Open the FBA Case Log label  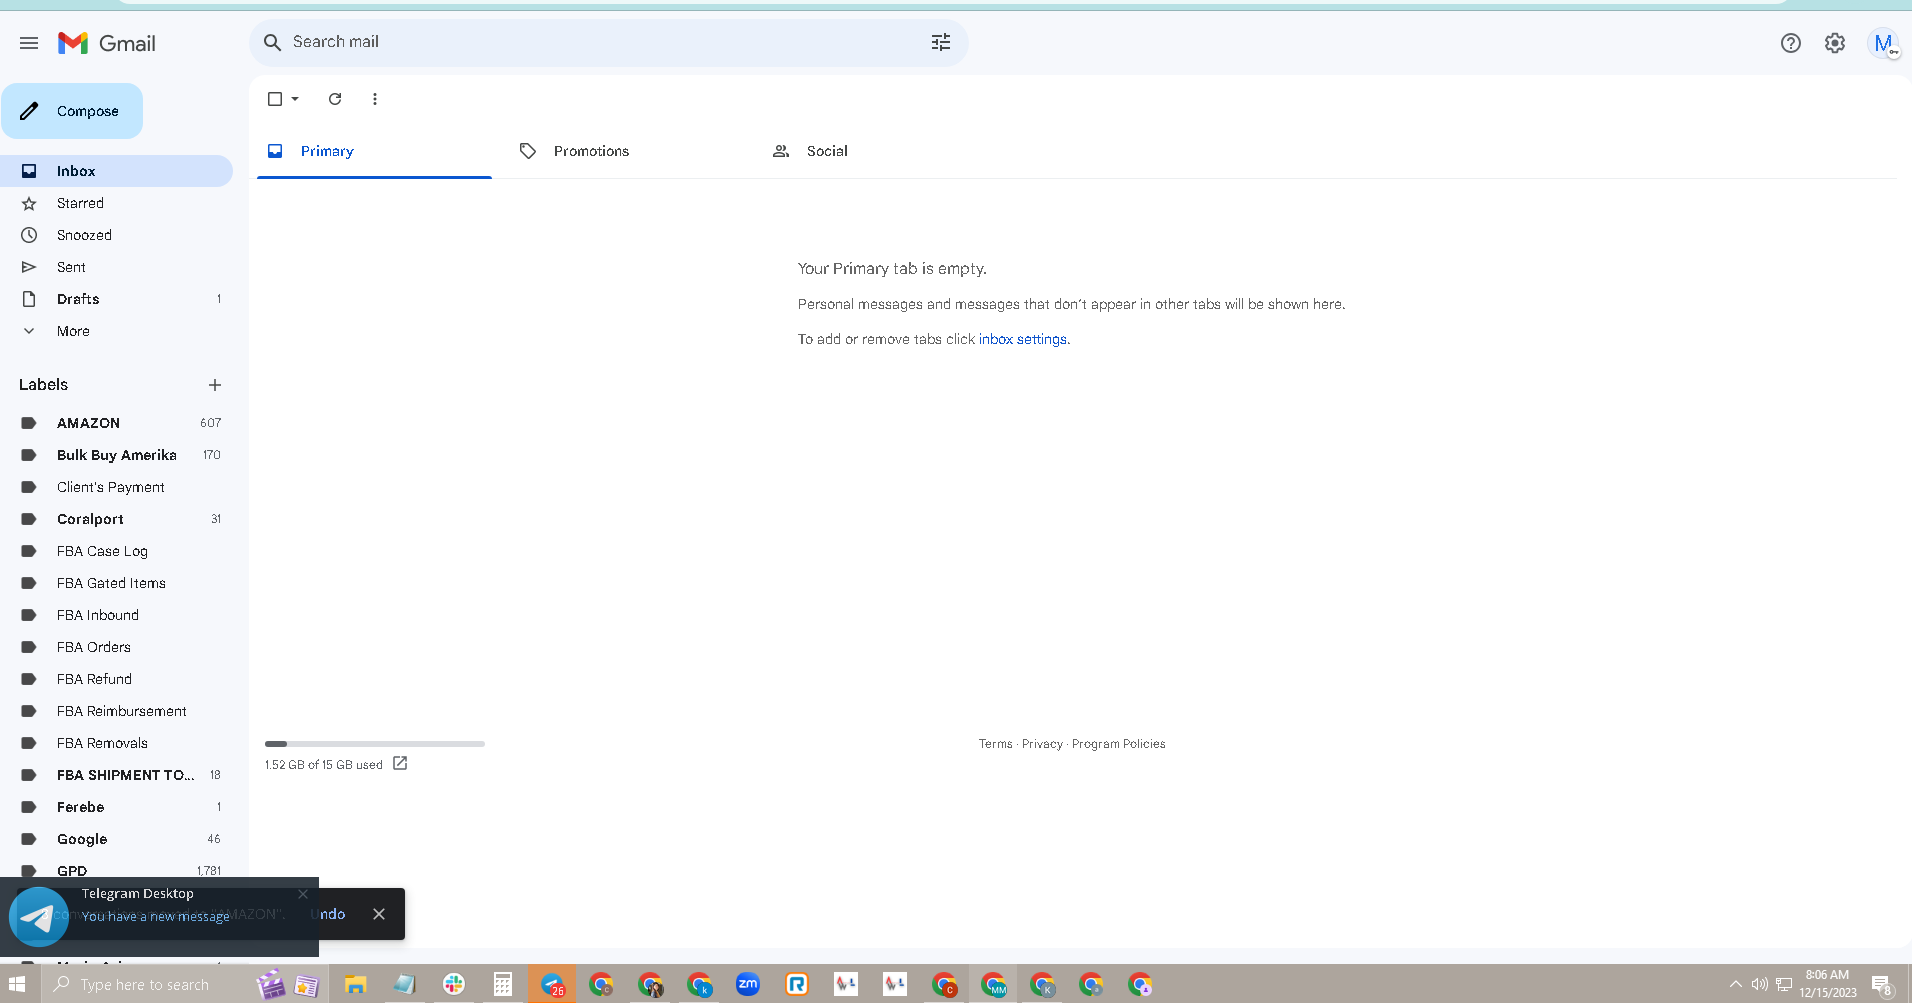(x=116, y=551)
